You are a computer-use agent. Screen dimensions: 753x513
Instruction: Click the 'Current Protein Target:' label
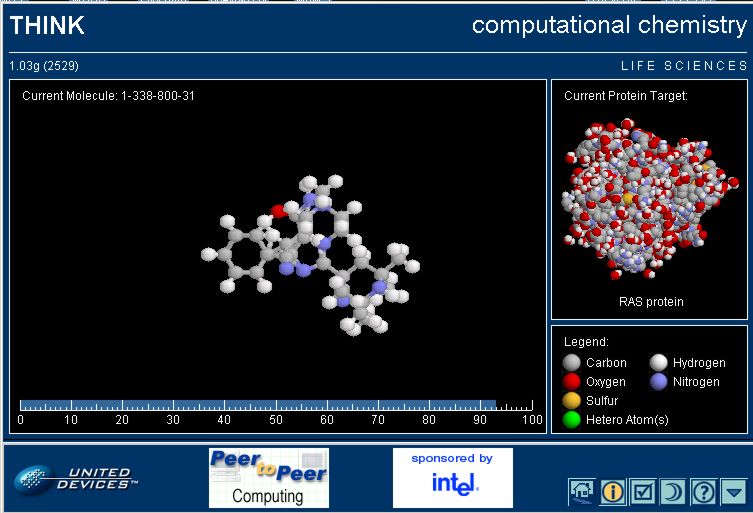click(626, 96)
